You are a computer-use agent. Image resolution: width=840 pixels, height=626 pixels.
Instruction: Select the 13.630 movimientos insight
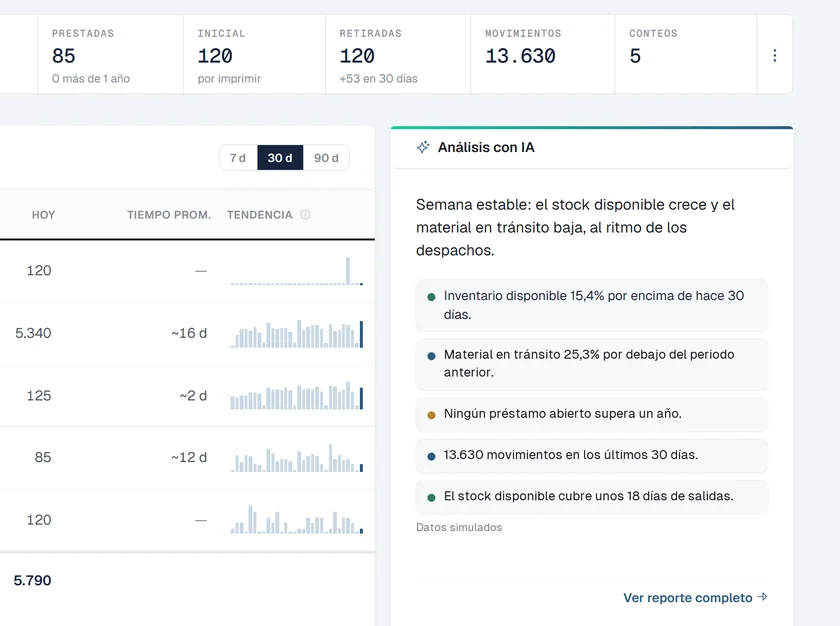click(591, 455)
